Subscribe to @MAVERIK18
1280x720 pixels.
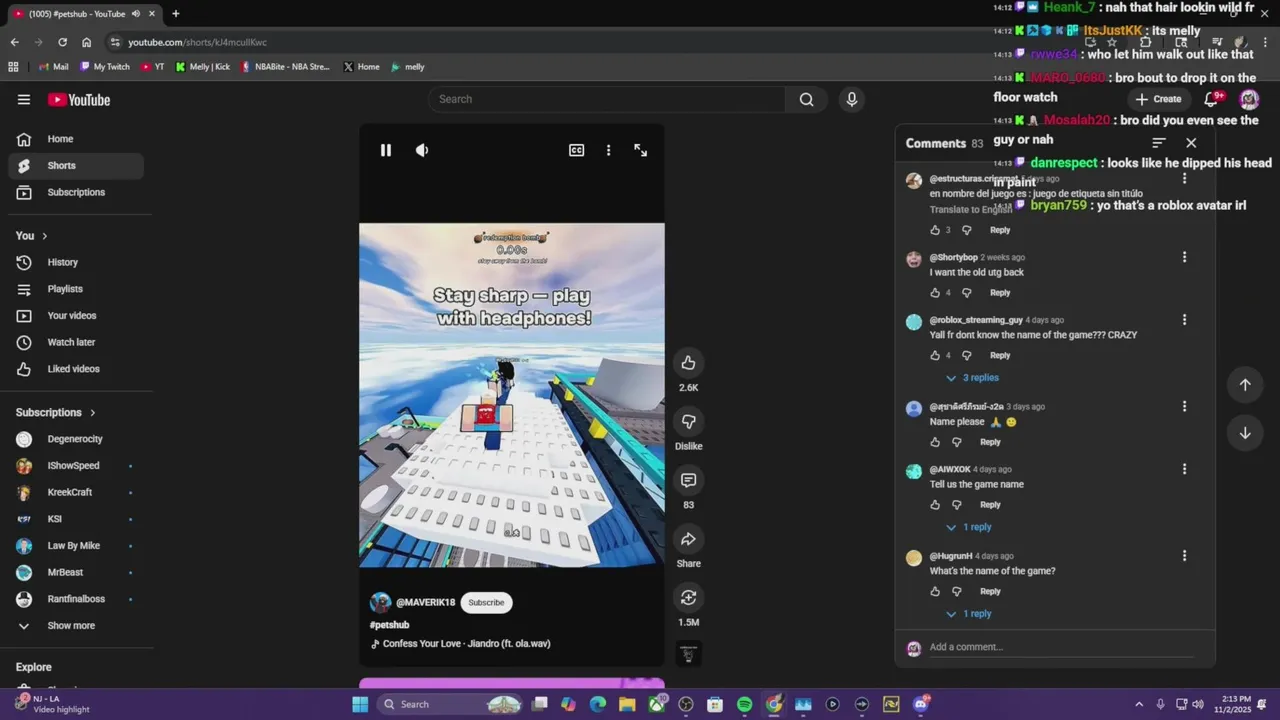[486, 602]
